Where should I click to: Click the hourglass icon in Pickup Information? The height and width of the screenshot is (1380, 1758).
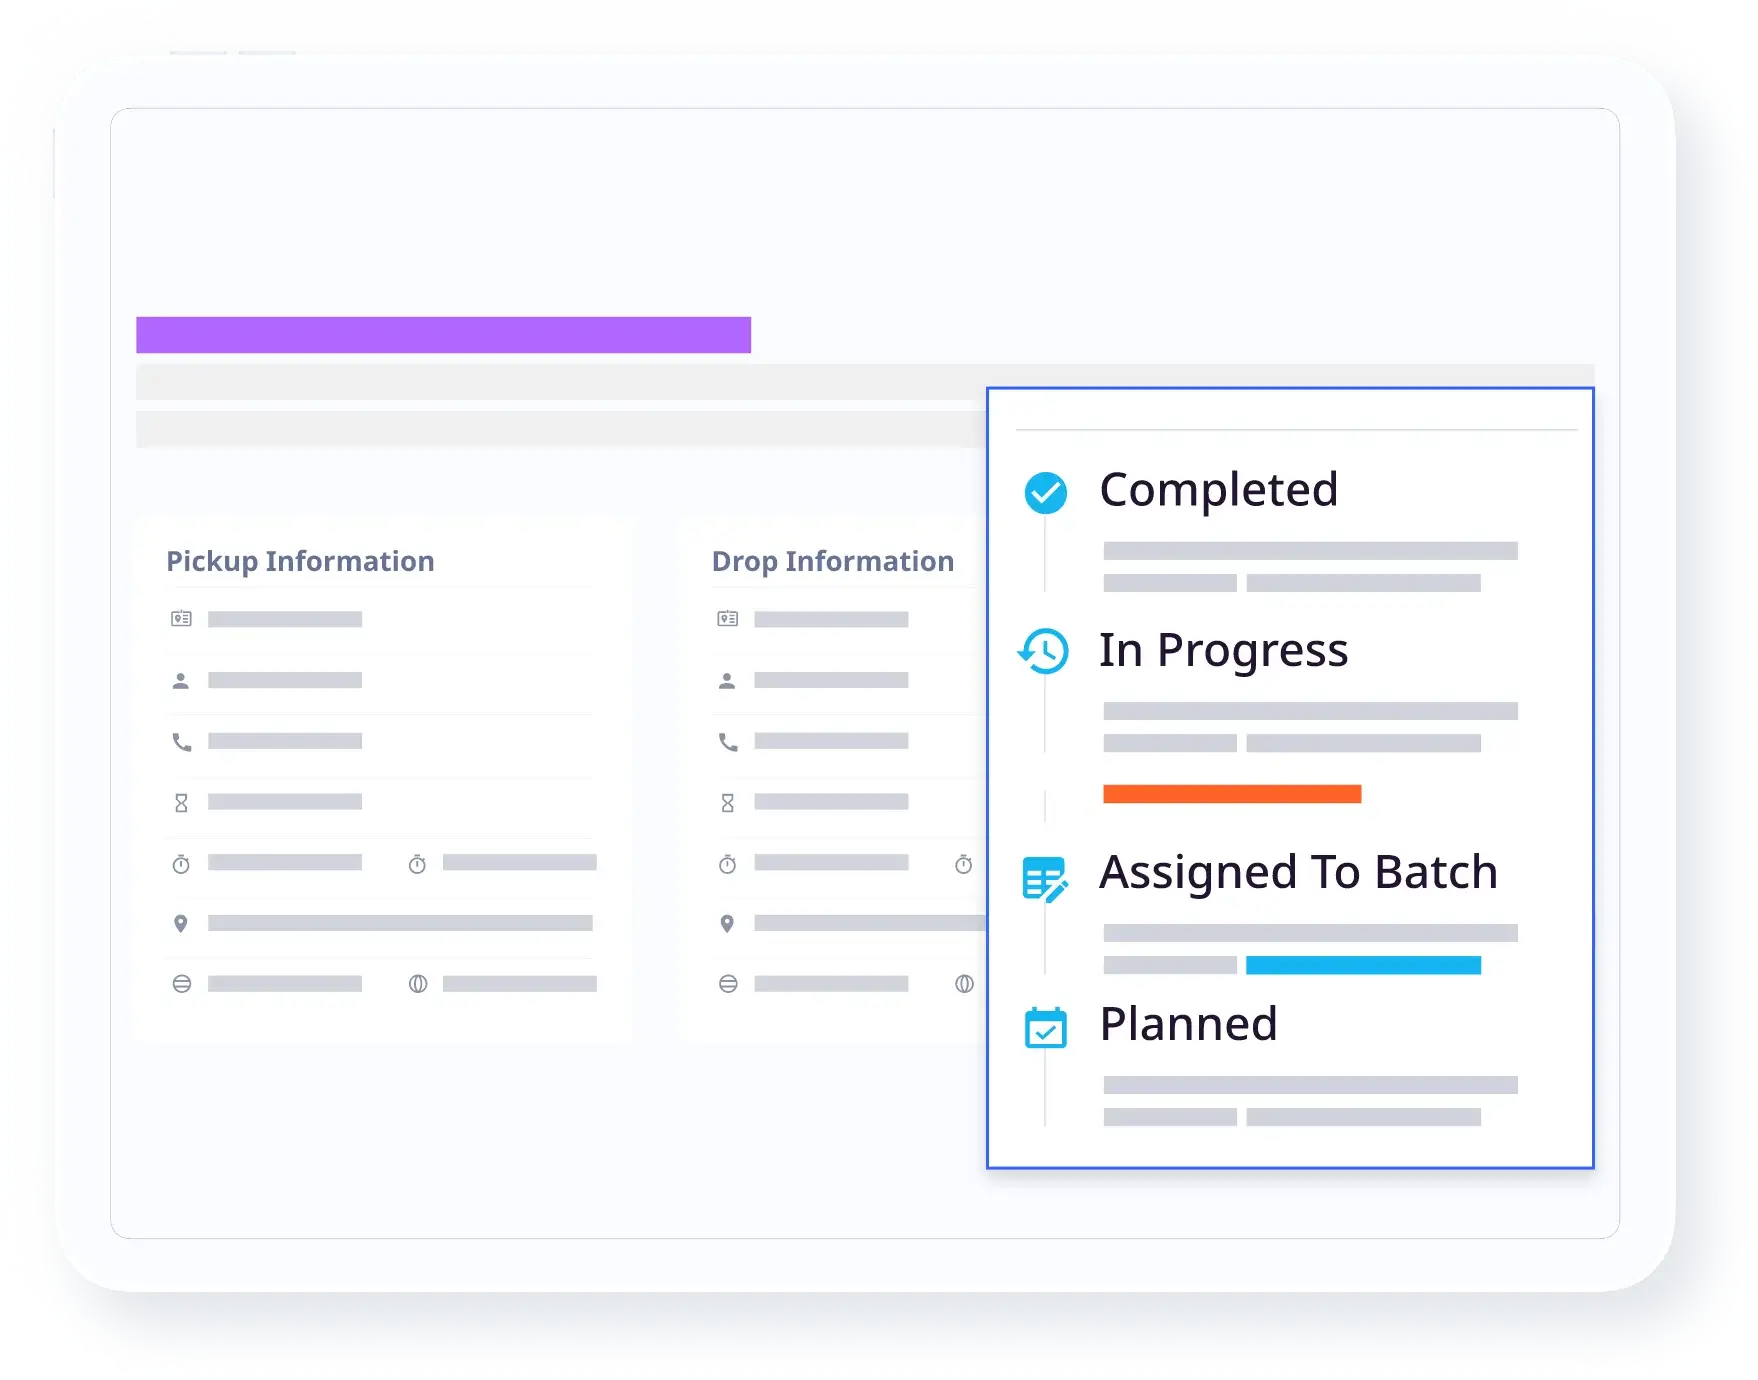coord(181,803)
